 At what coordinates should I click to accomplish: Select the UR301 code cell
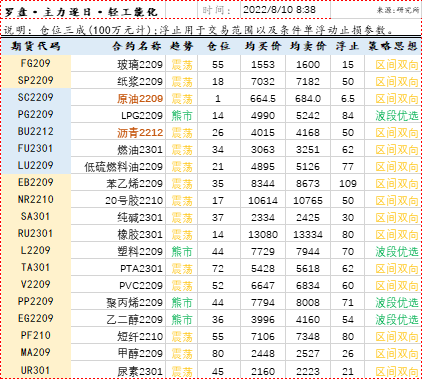(36, 370)
